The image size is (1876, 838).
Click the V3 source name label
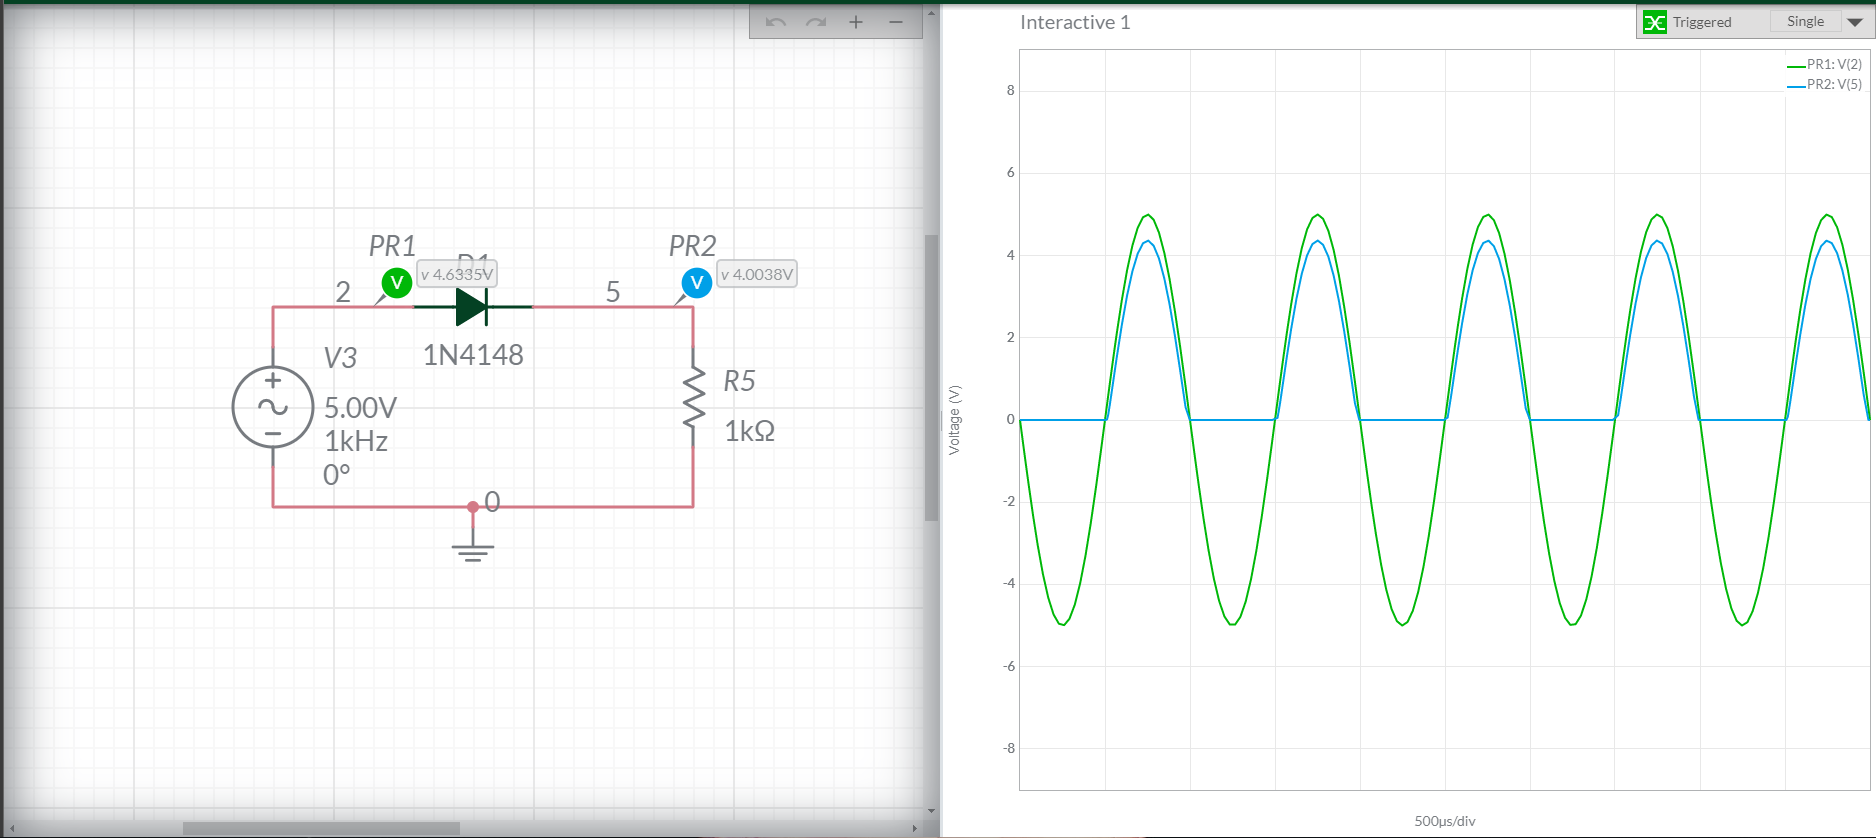coord(340,358)
